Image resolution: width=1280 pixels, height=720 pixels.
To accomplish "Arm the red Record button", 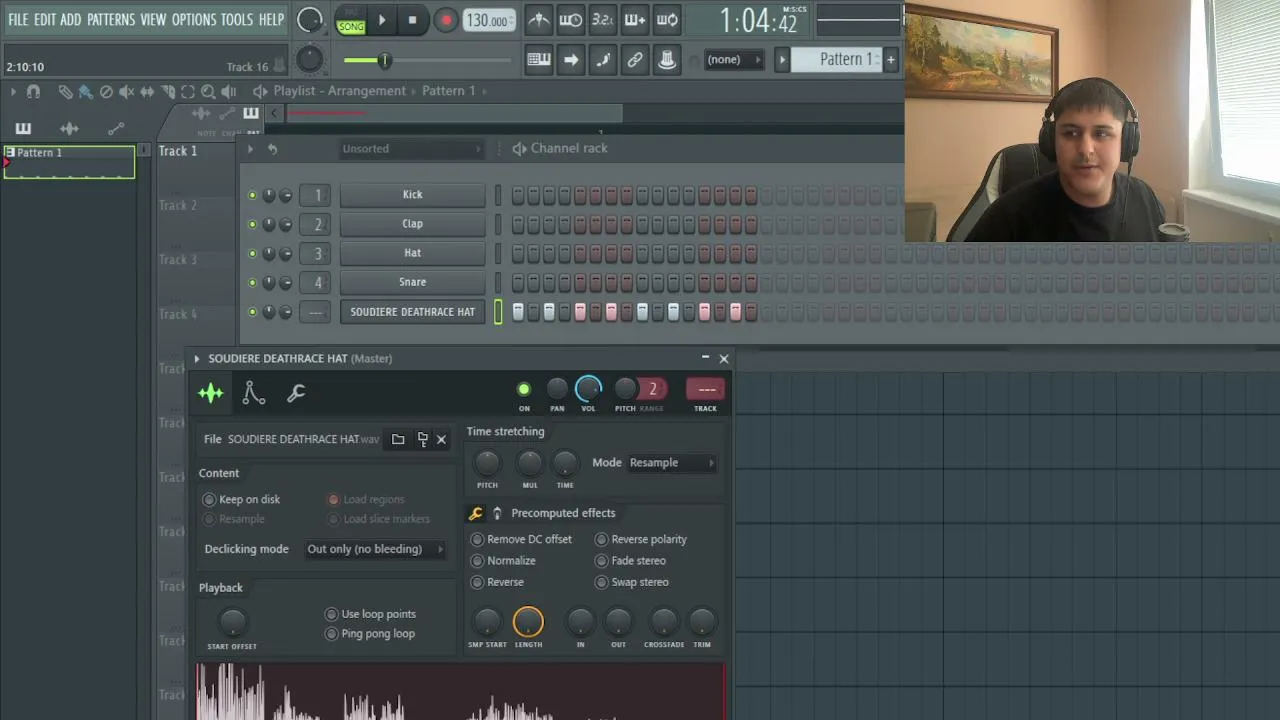I will click(x=446, y=20).
